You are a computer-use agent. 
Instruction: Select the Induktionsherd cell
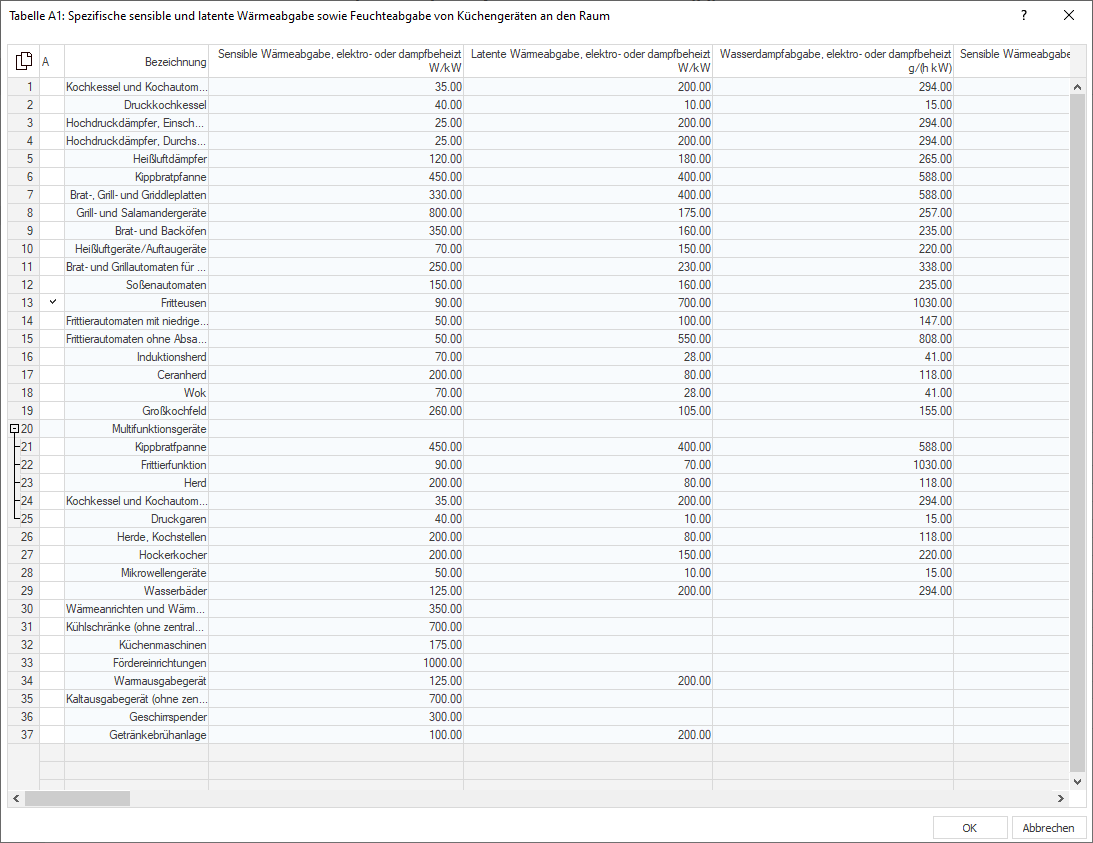point(137,357)
